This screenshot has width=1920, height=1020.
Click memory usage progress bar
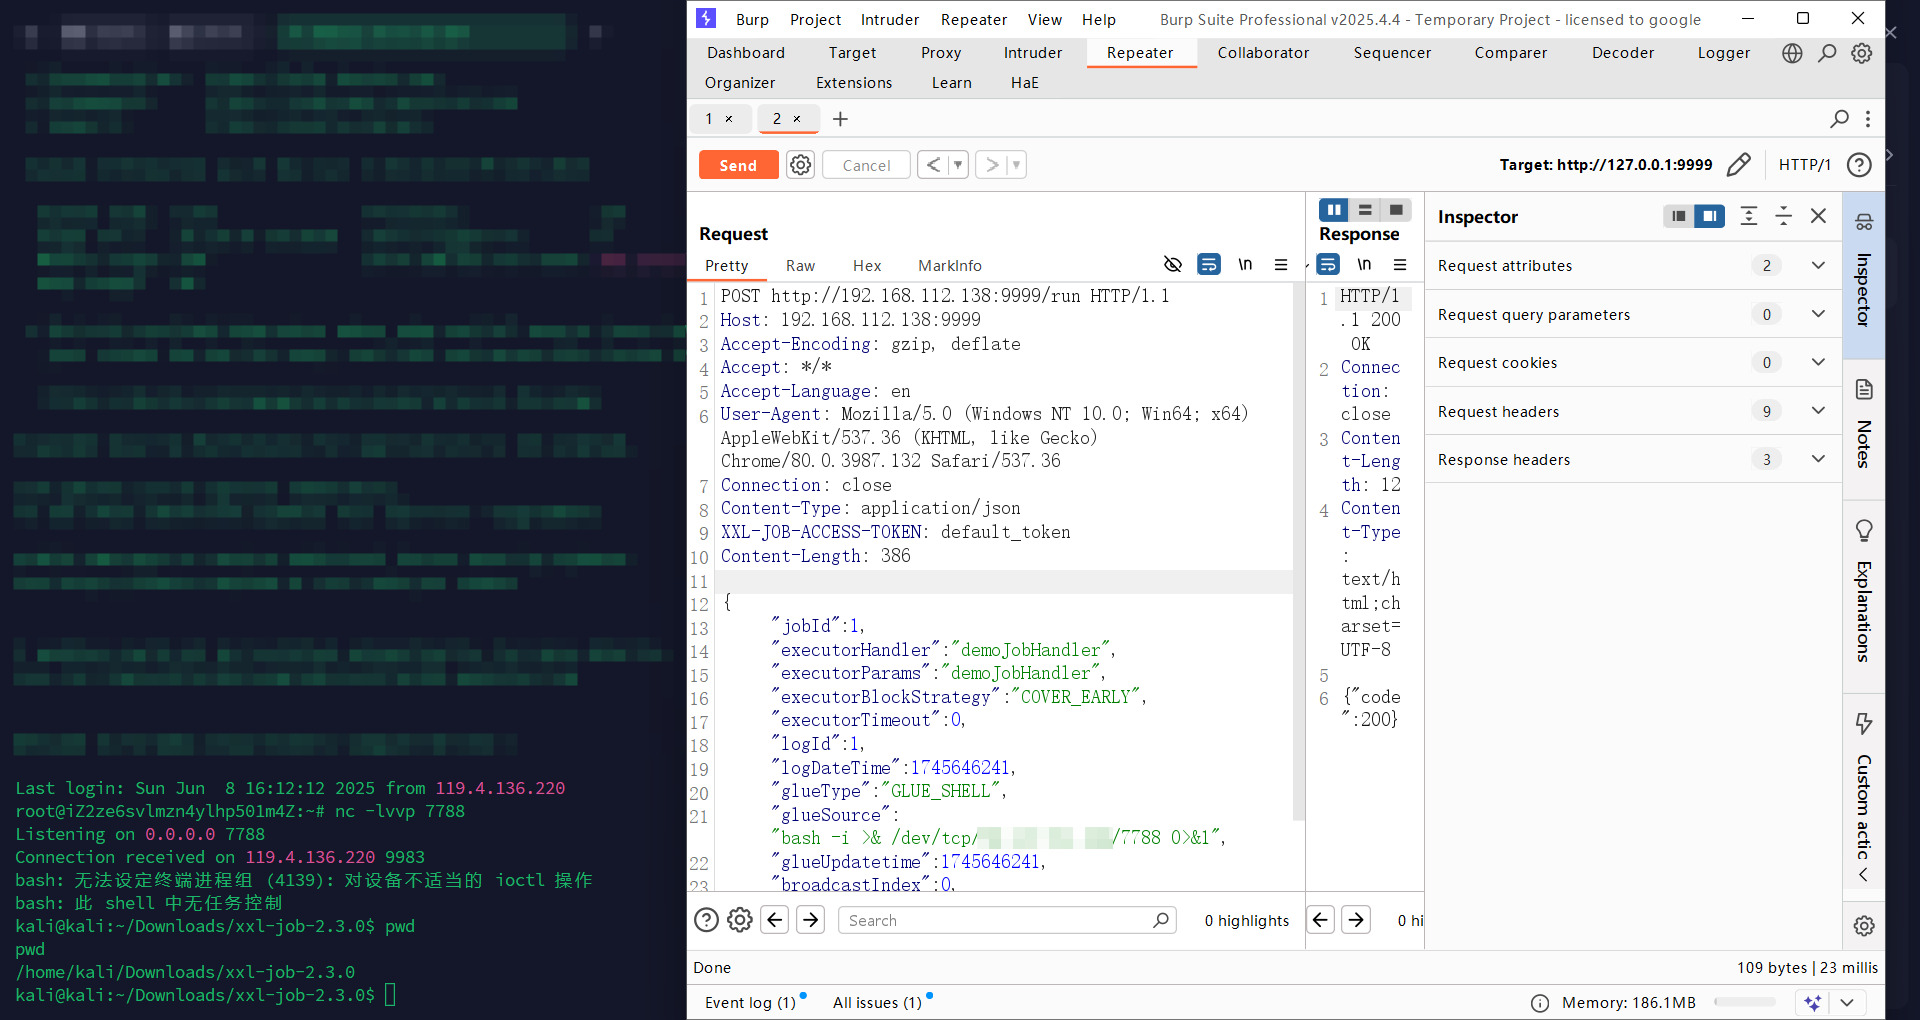pyautogui.click(x=1745, y=1002)
